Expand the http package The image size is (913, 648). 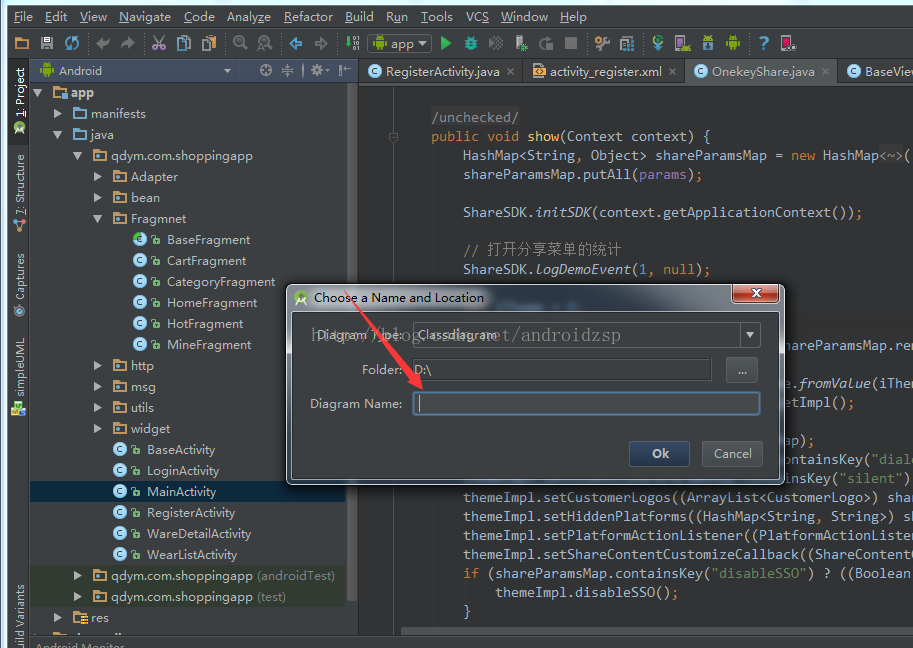click(x=98, y=366)
